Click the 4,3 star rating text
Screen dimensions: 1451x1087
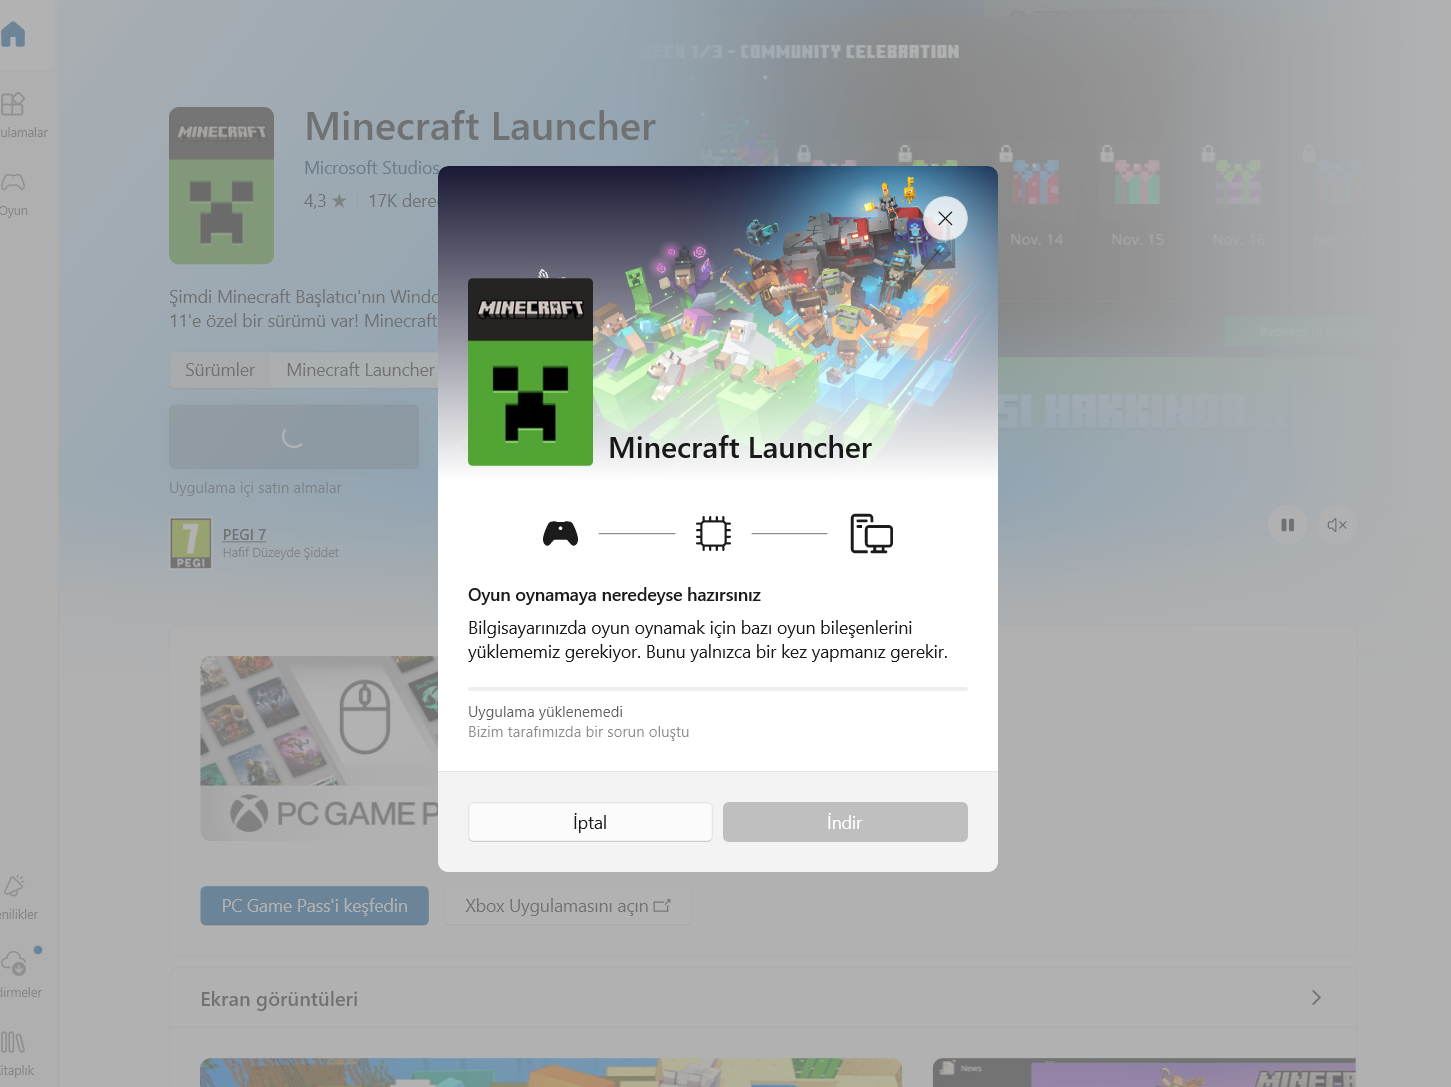(x=325, y=201)
